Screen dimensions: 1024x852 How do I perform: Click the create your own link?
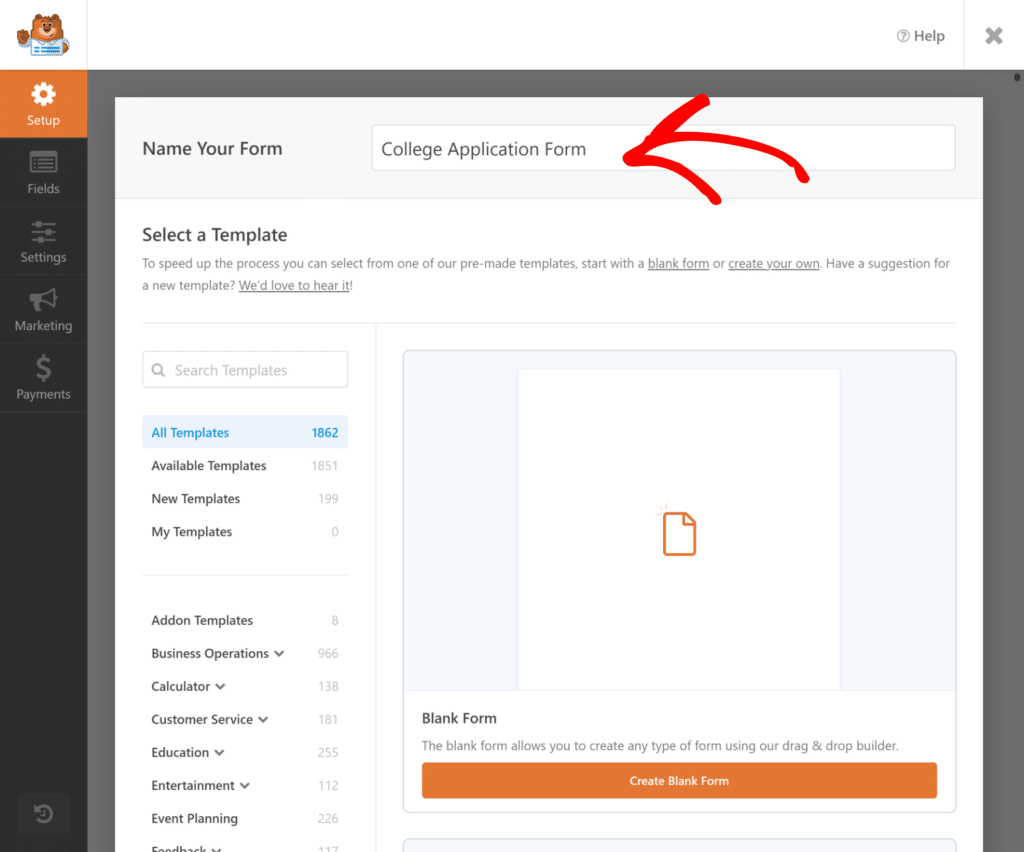(774, 263)
